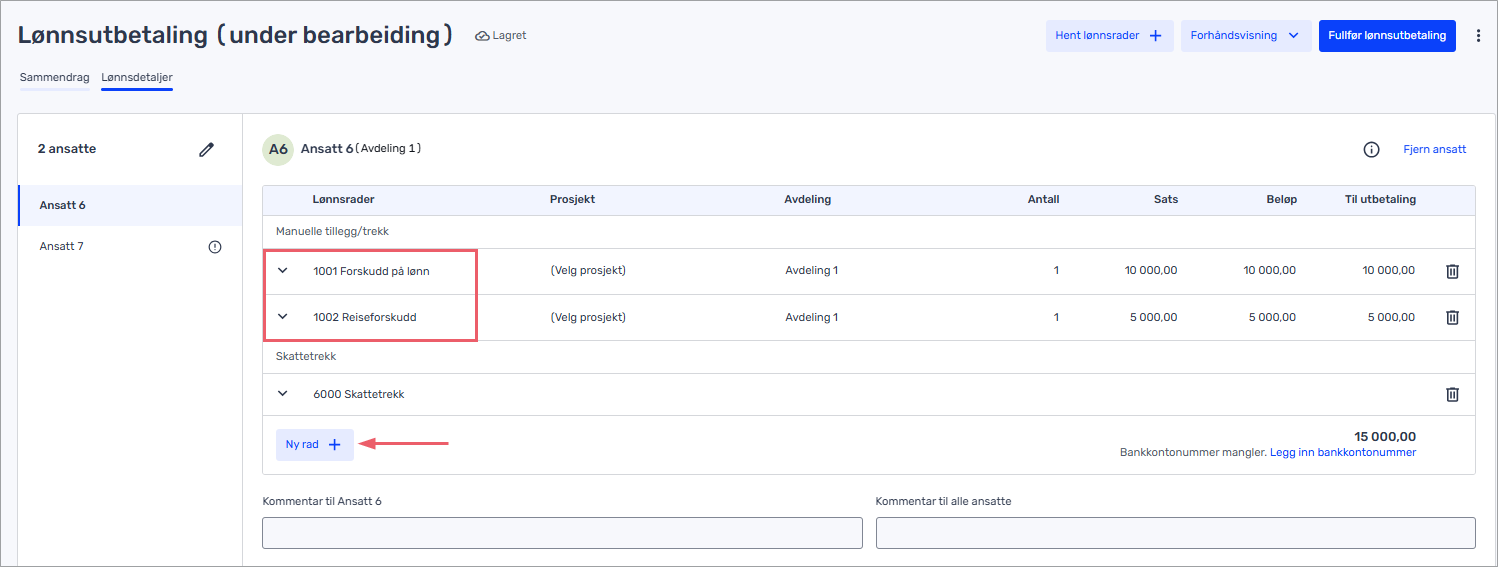This screenshot has height=567, width=1498.
Task: Click the A6 employee avatar
Action: (278, 149)
